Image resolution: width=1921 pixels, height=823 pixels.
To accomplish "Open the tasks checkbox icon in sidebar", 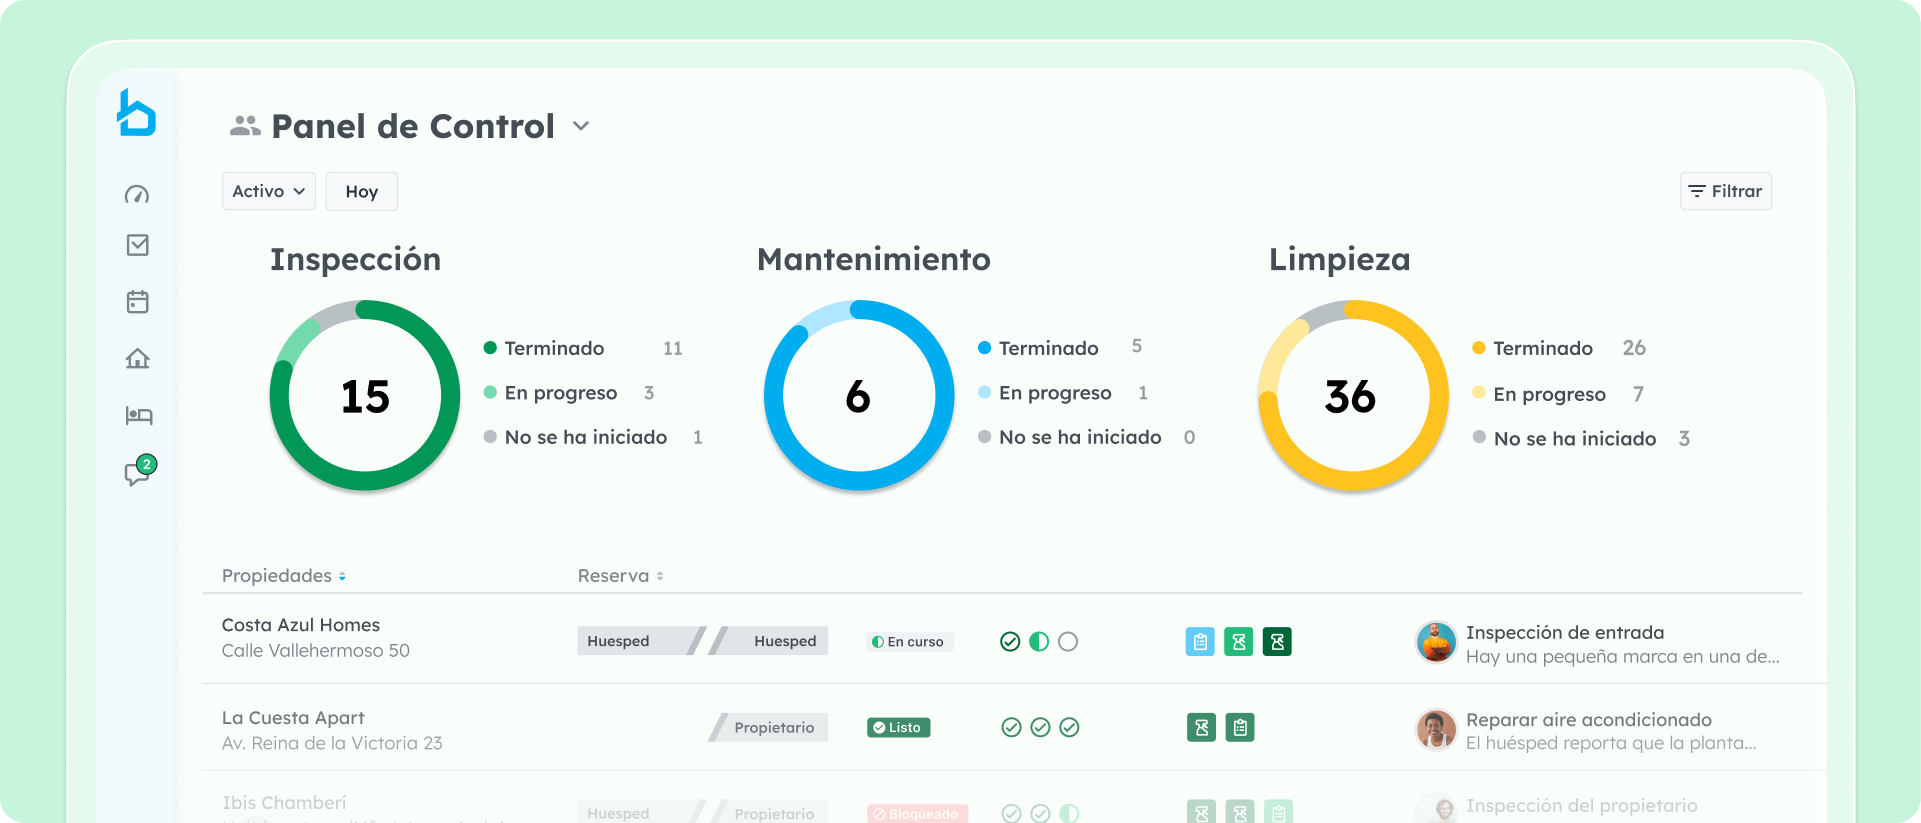I will [138, 245].
